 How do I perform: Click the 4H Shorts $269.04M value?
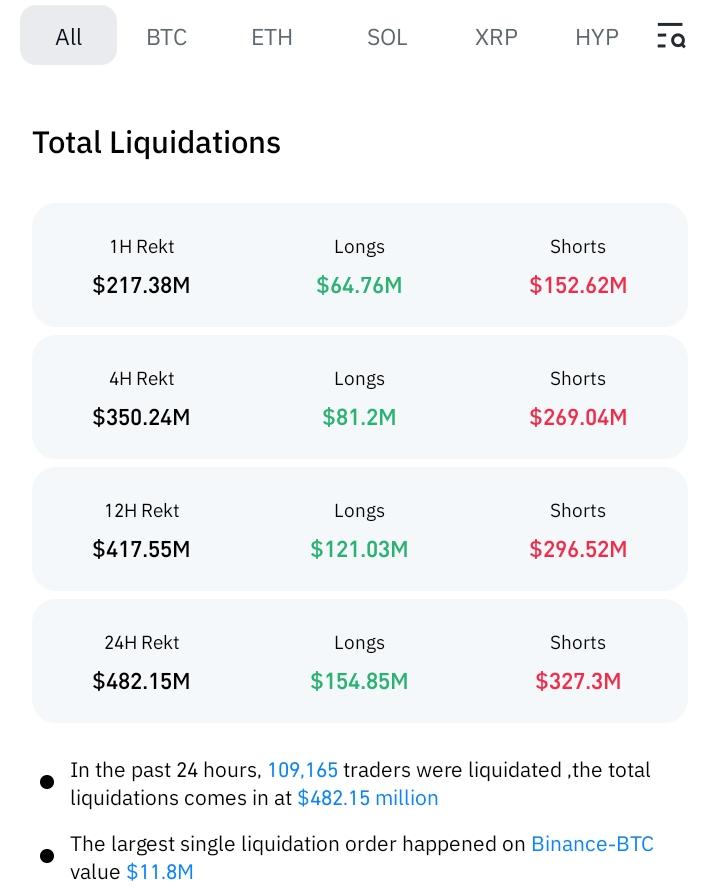[578, 417]
